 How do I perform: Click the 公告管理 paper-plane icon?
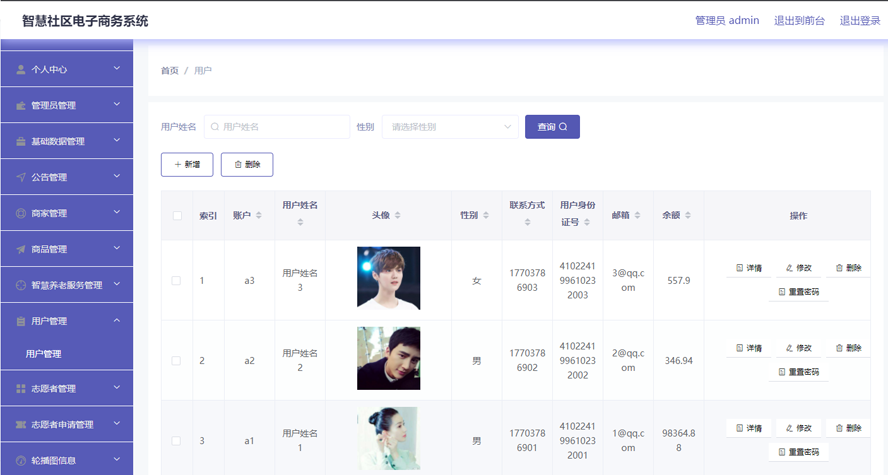click(x=21, y=177)
